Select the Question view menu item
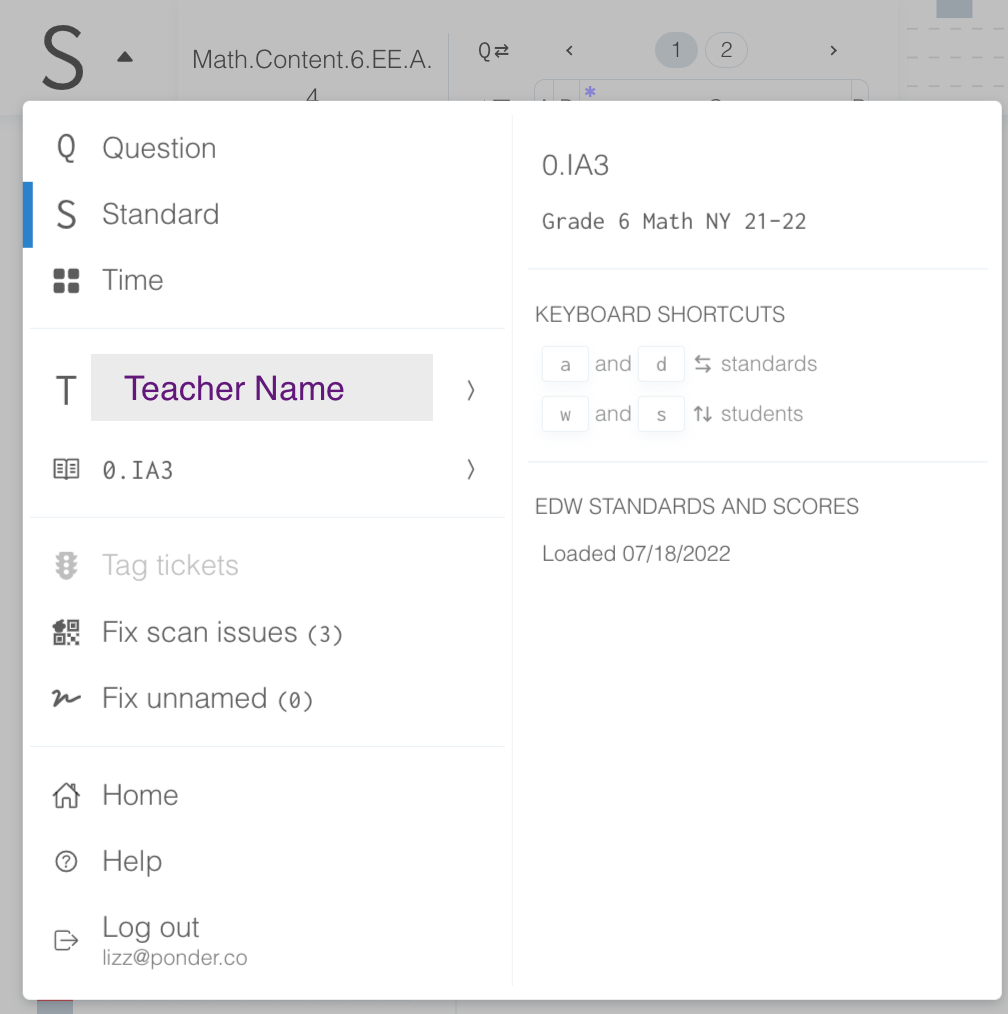The height and width of the screenshot is (1014, 1008). [x=266, y=148]
